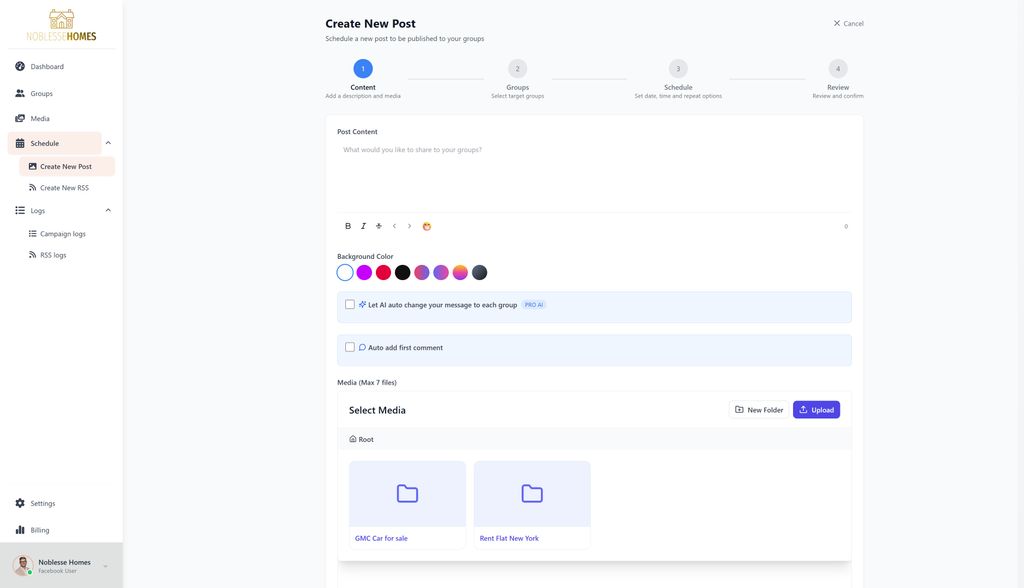Collapse the Schedule section in sidebar
This screenshot has width=1024, height=588.
108,143
